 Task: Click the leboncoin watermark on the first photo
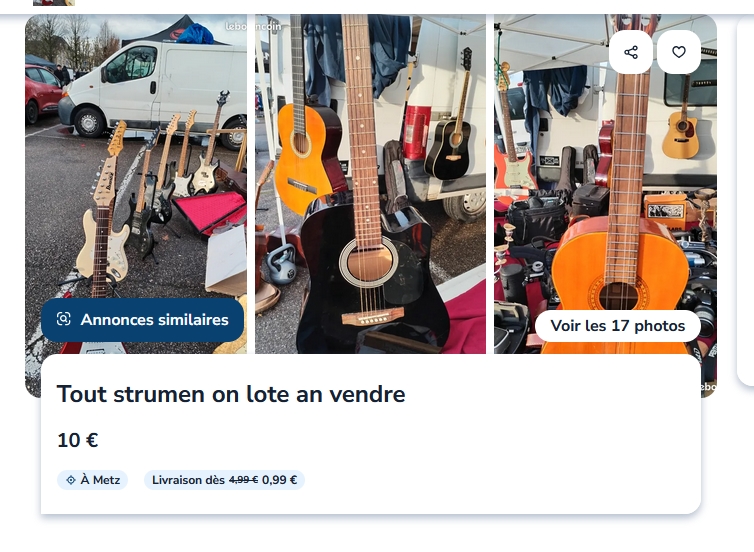[253, 26]
